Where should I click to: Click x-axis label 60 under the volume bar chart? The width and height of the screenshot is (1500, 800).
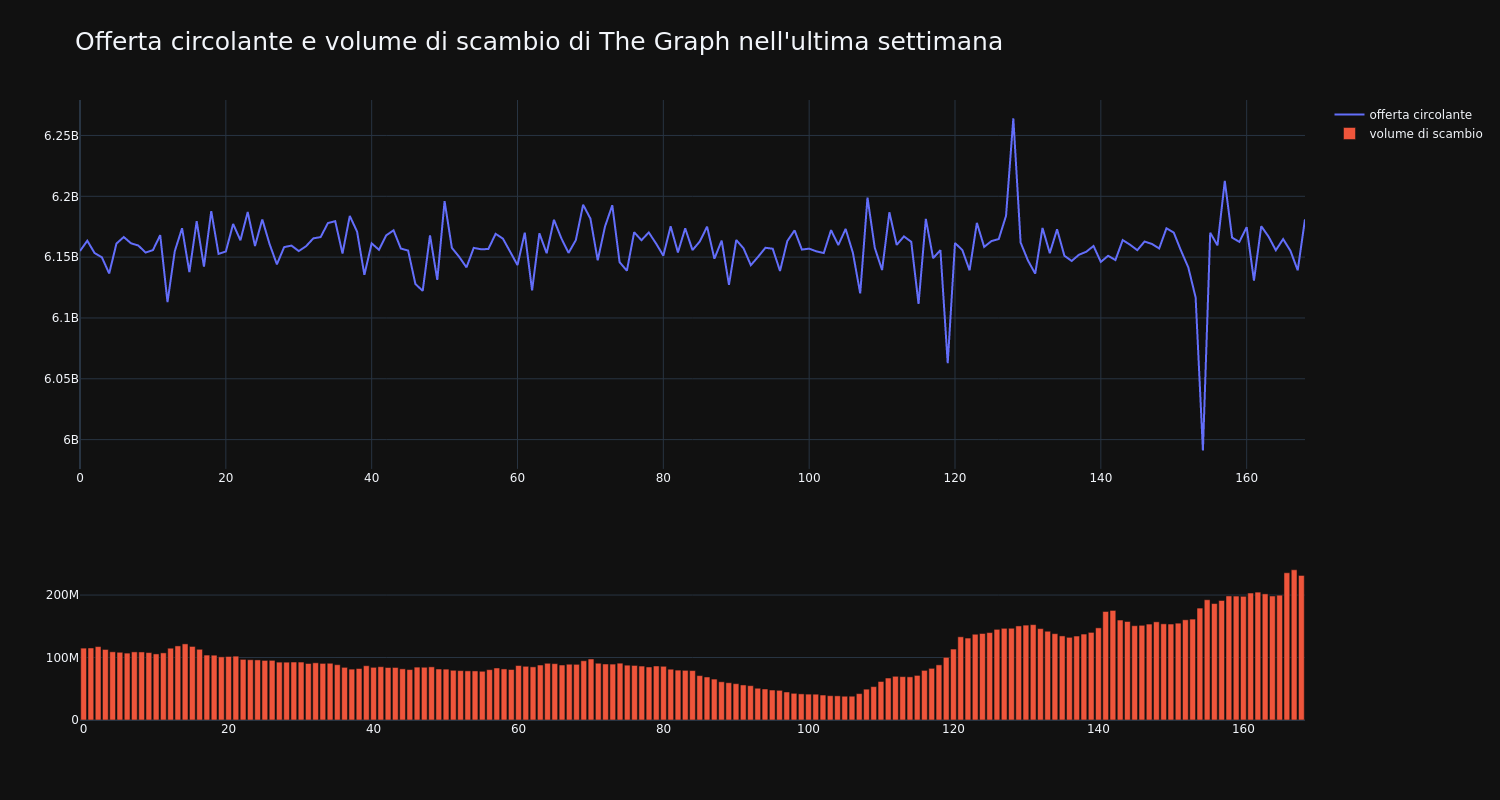(x=518, y=729)
